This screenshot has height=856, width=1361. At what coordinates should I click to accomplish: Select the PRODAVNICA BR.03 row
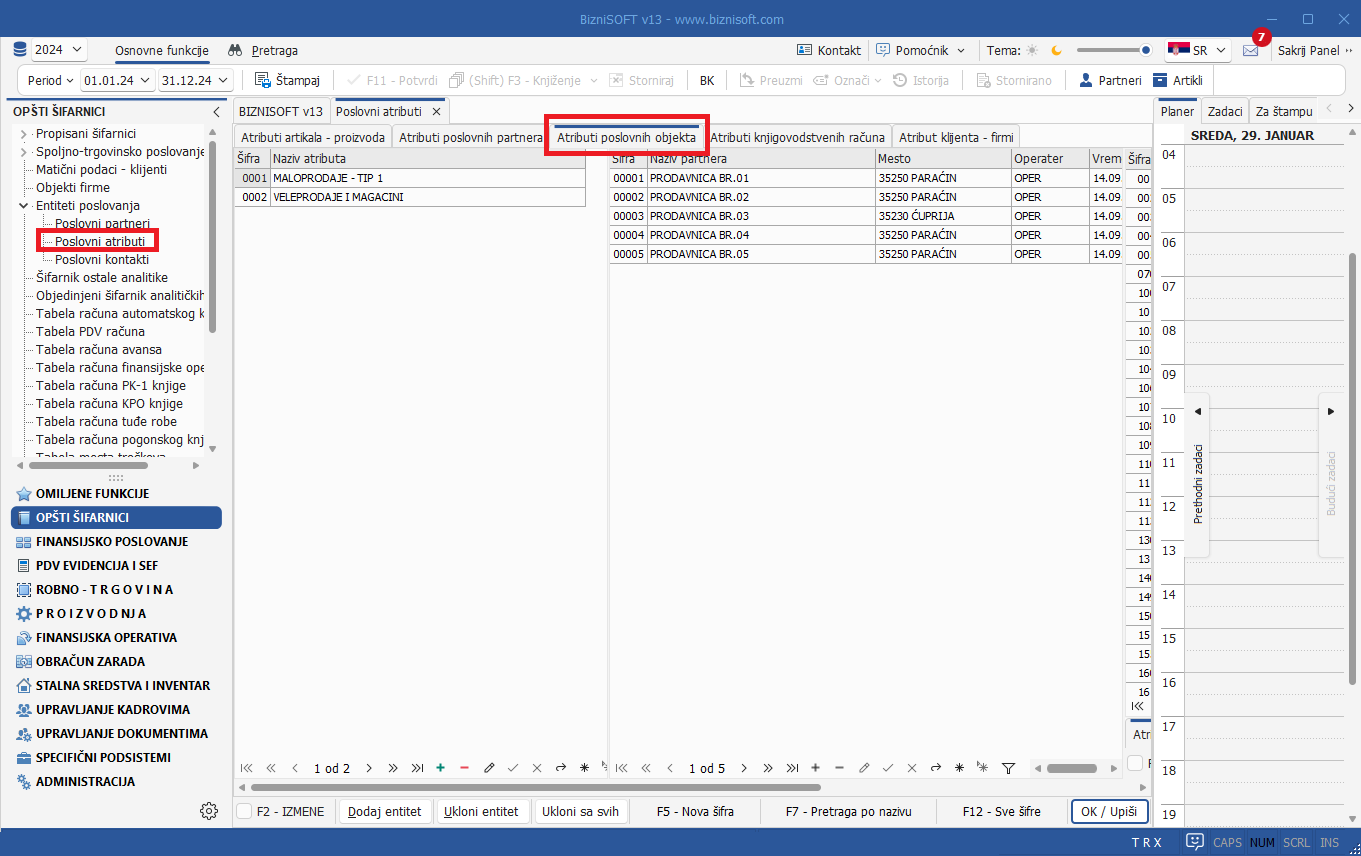[x=699, y=216]
